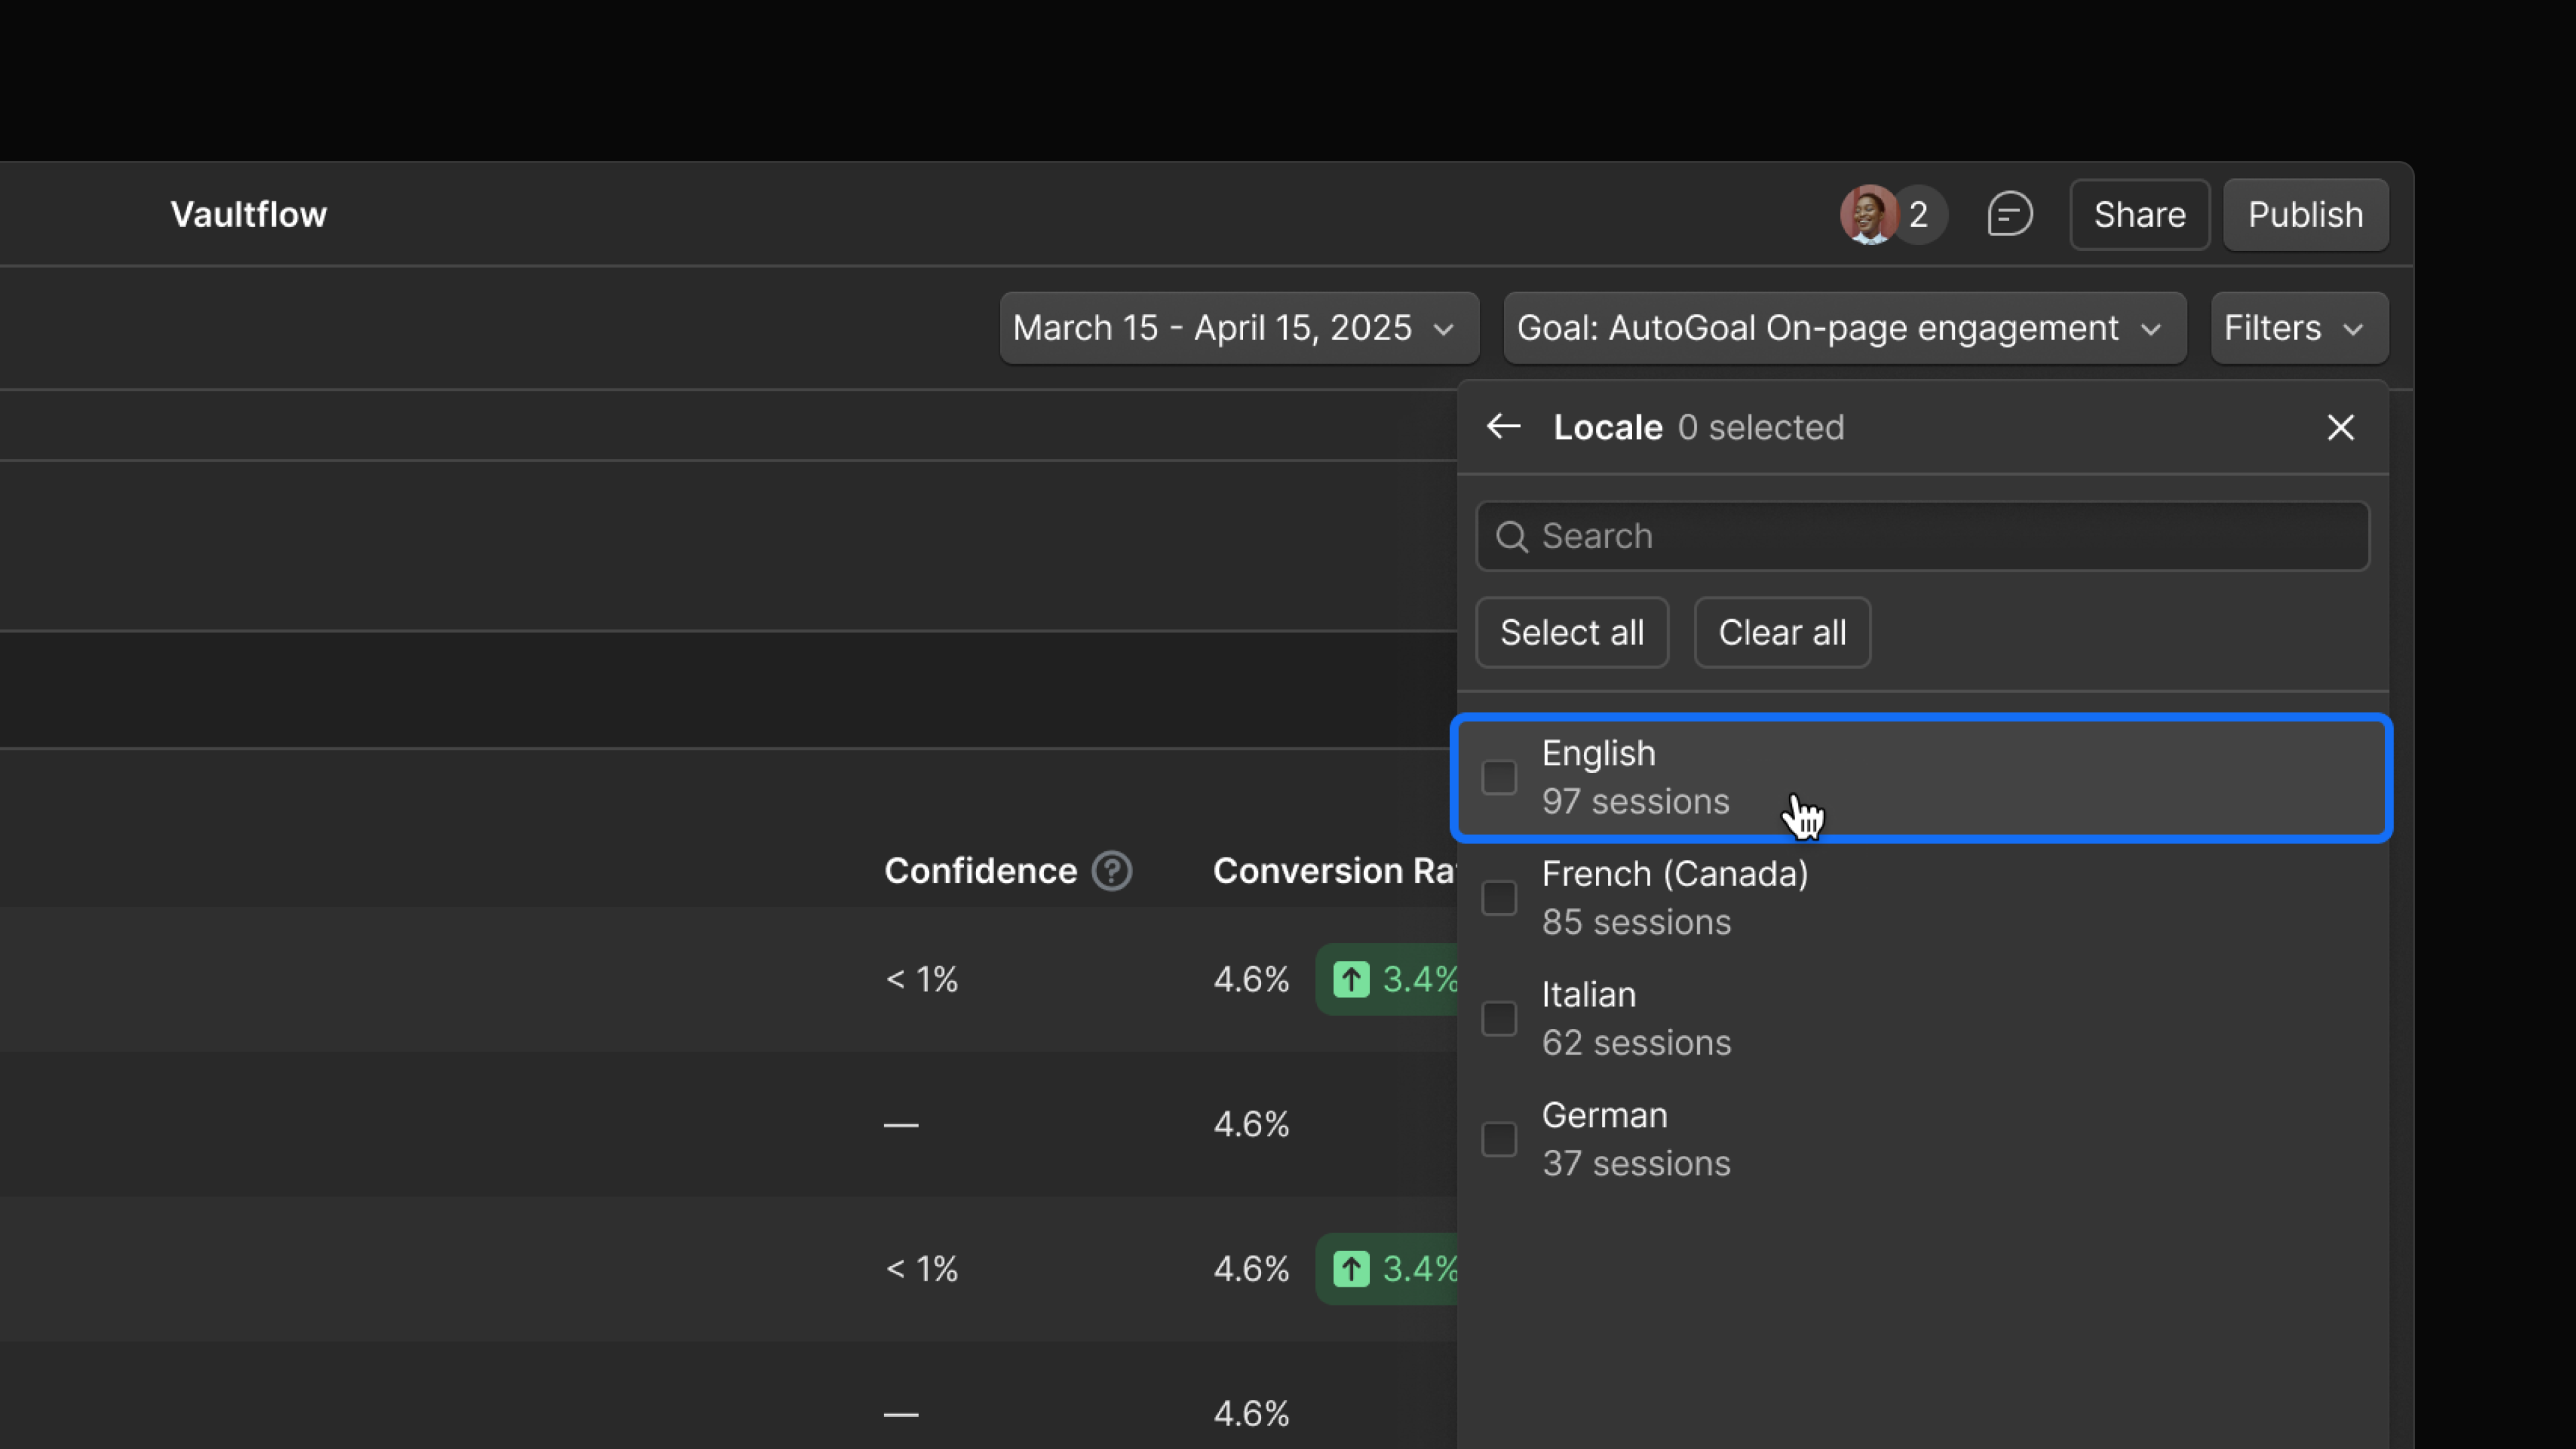Open the March 15 - April 15 date dropdown
2576x1449 pixels.
pyautogui.click(x=1238, y=328)
